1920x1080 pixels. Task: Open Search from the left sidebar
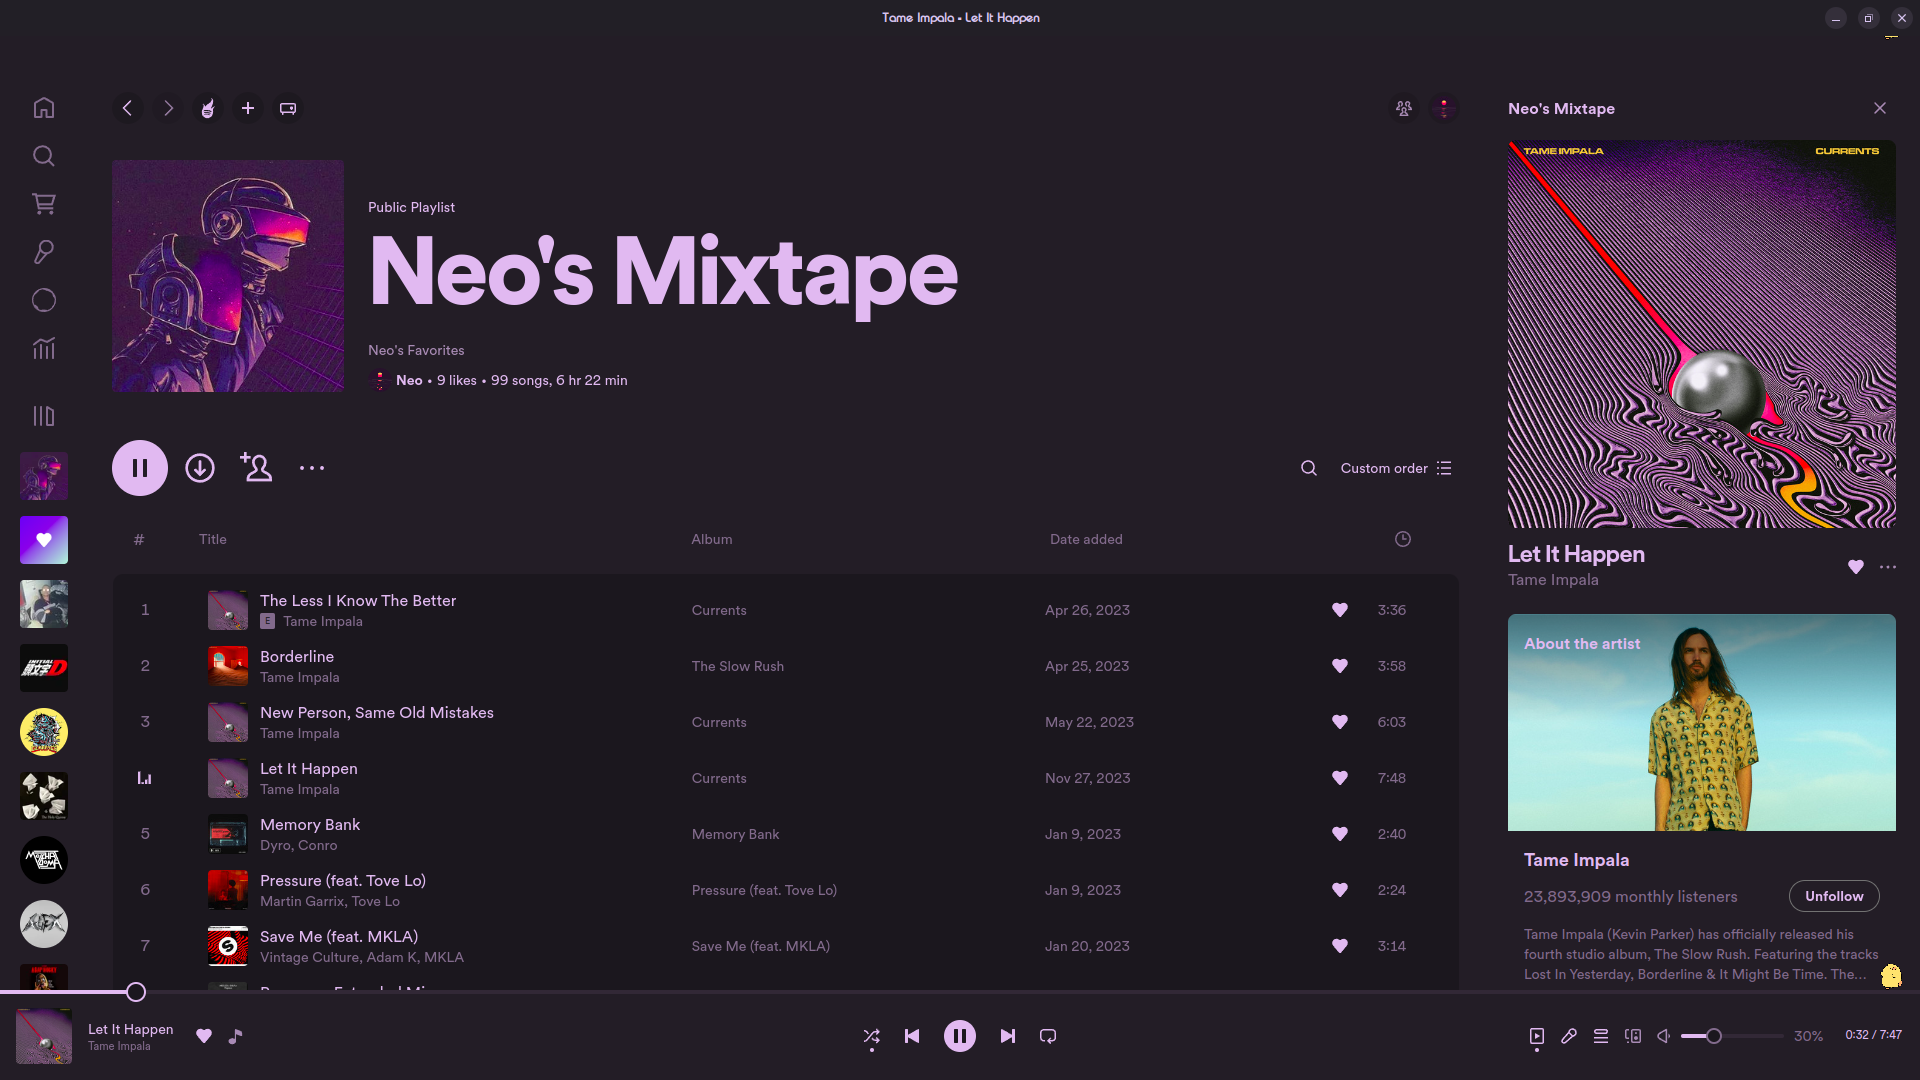(43, 156)
